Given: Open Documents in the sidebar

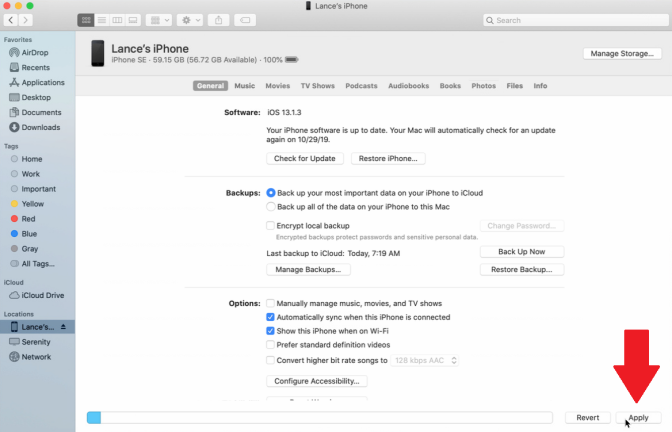Looking at the screenshot, I should (x=37, y=113).
